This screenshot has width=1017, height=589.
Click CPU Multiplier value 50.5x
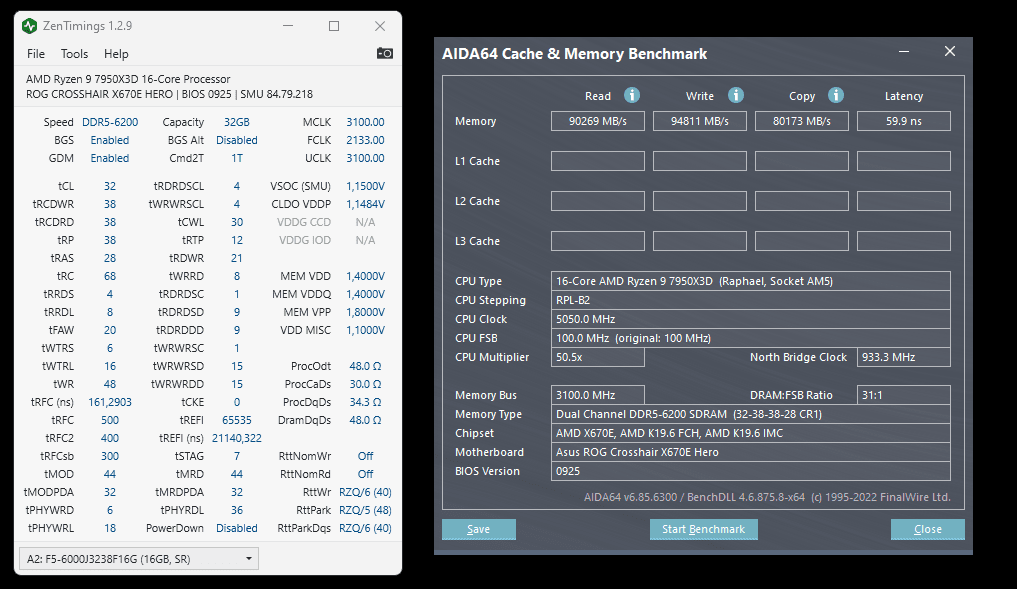coord(598,357)
